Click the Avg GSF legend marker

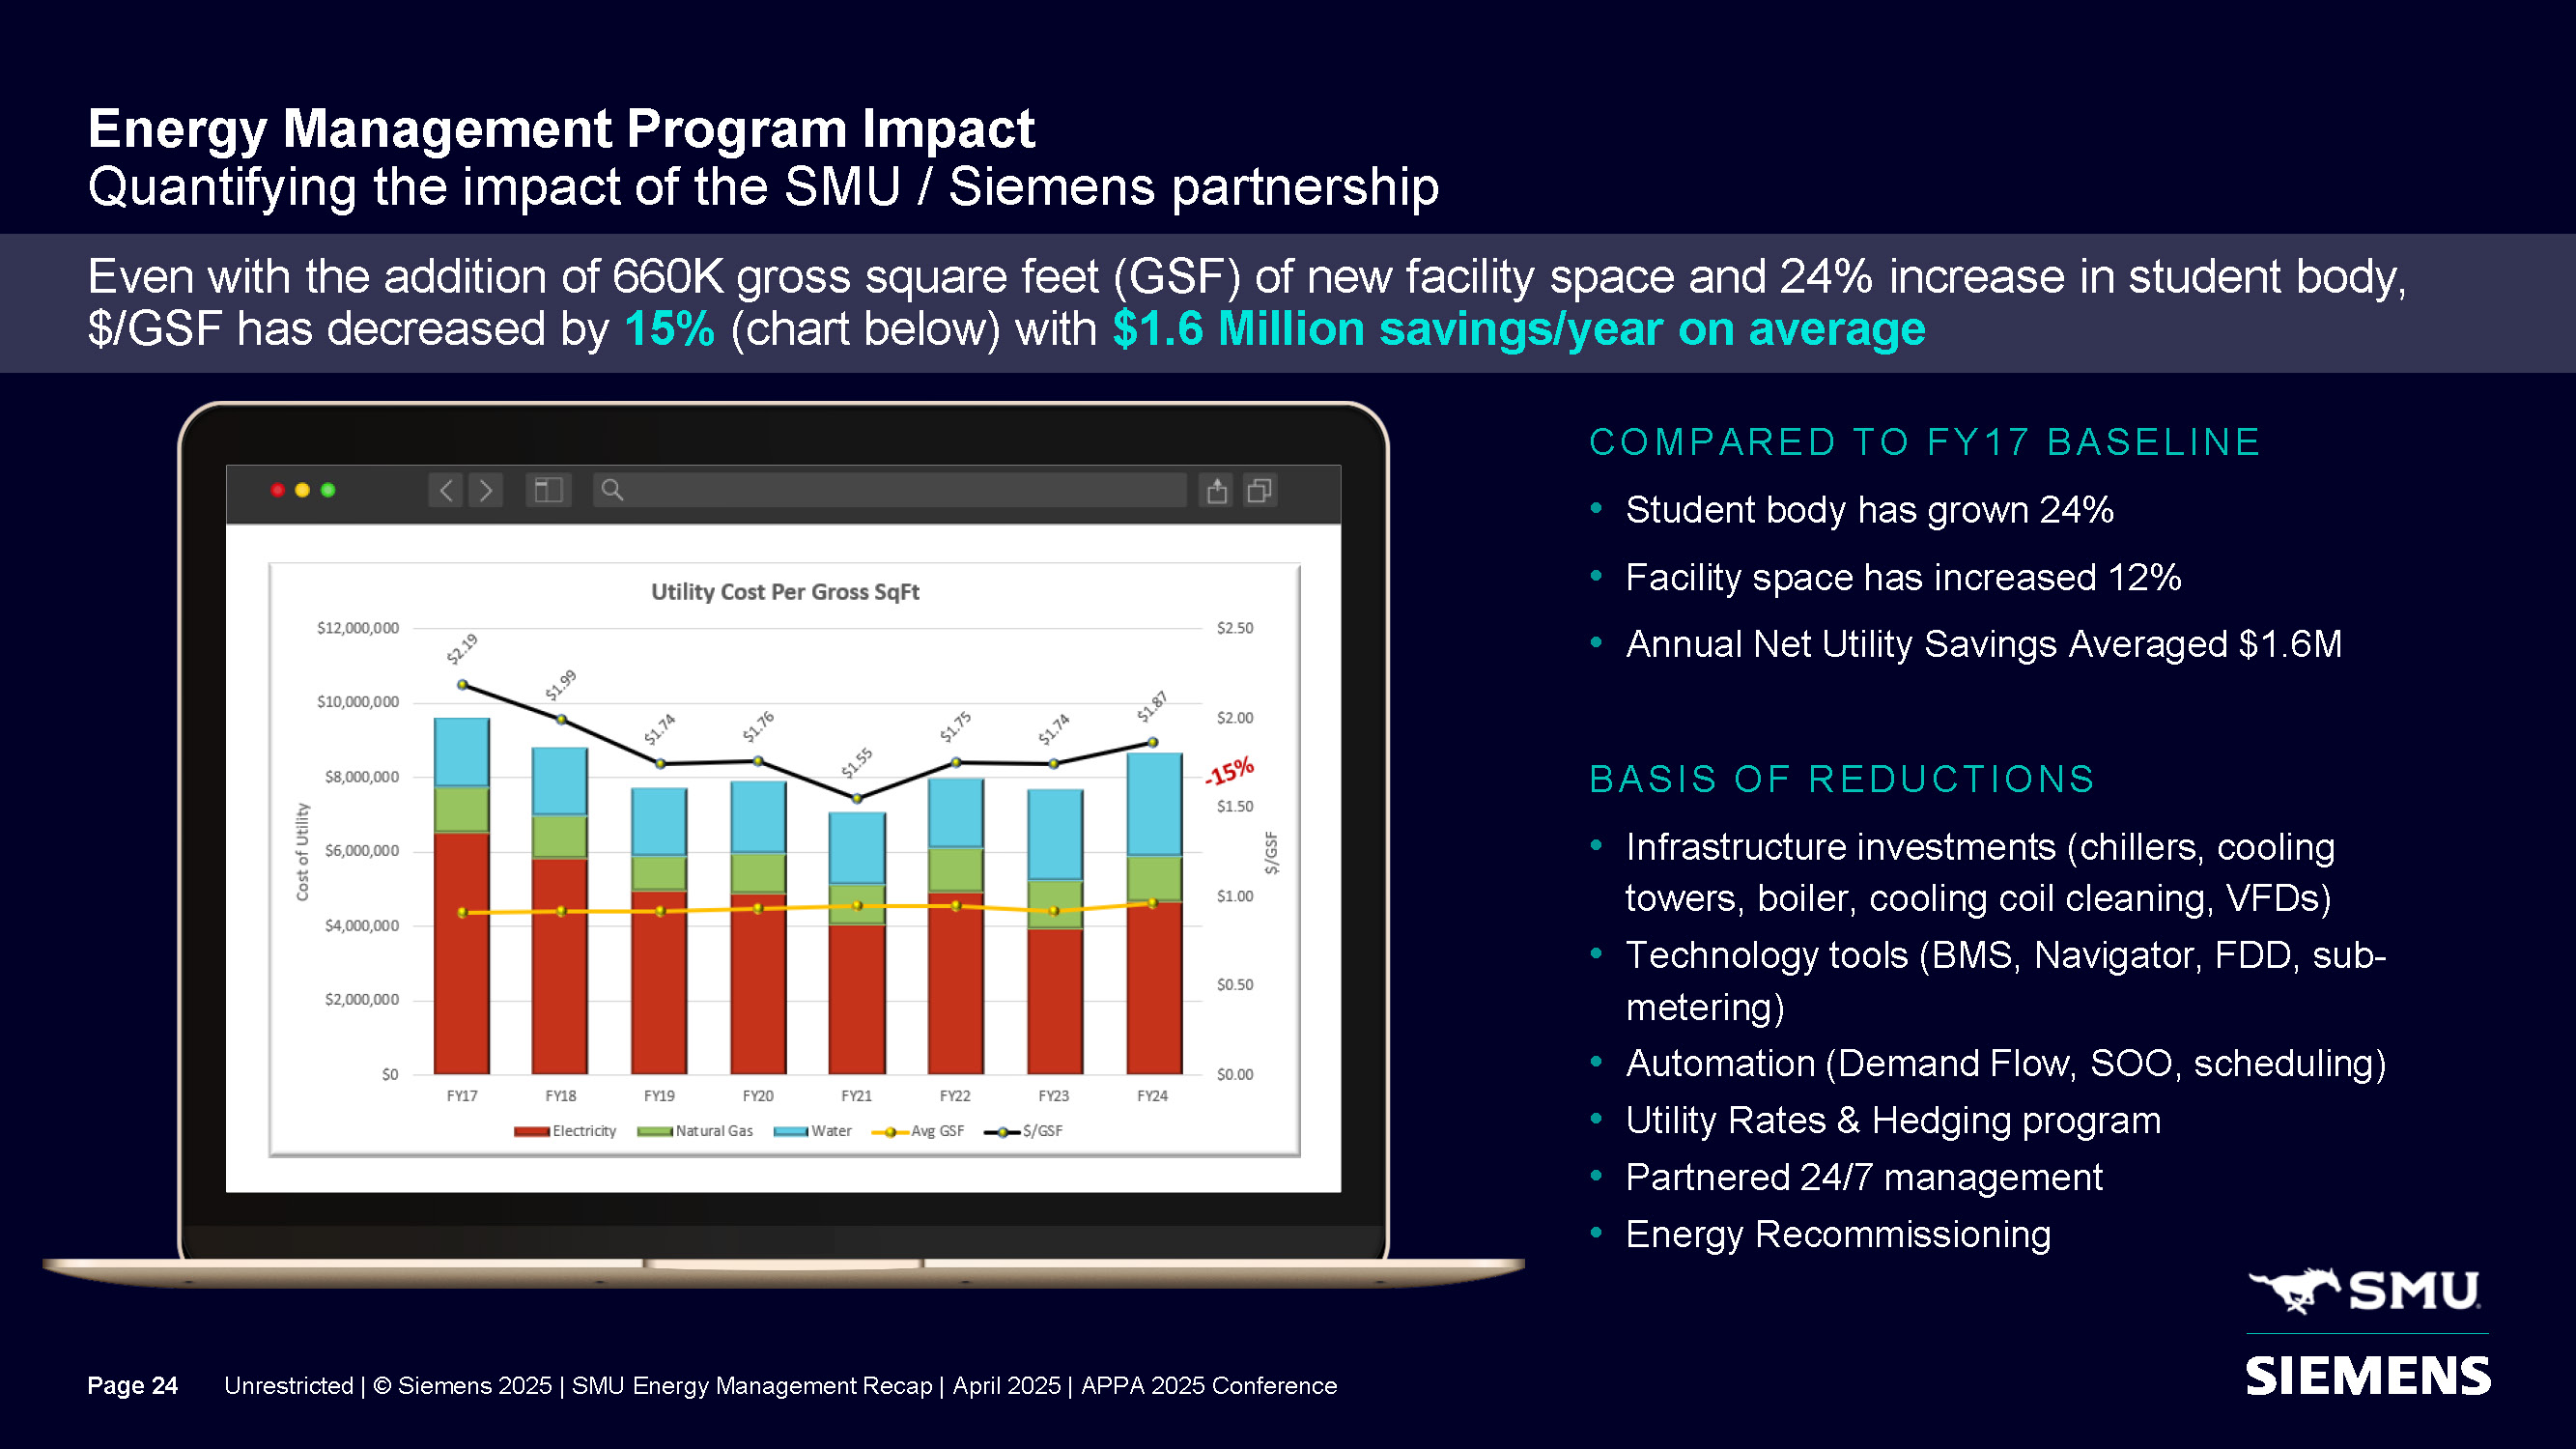(890, 1132)
